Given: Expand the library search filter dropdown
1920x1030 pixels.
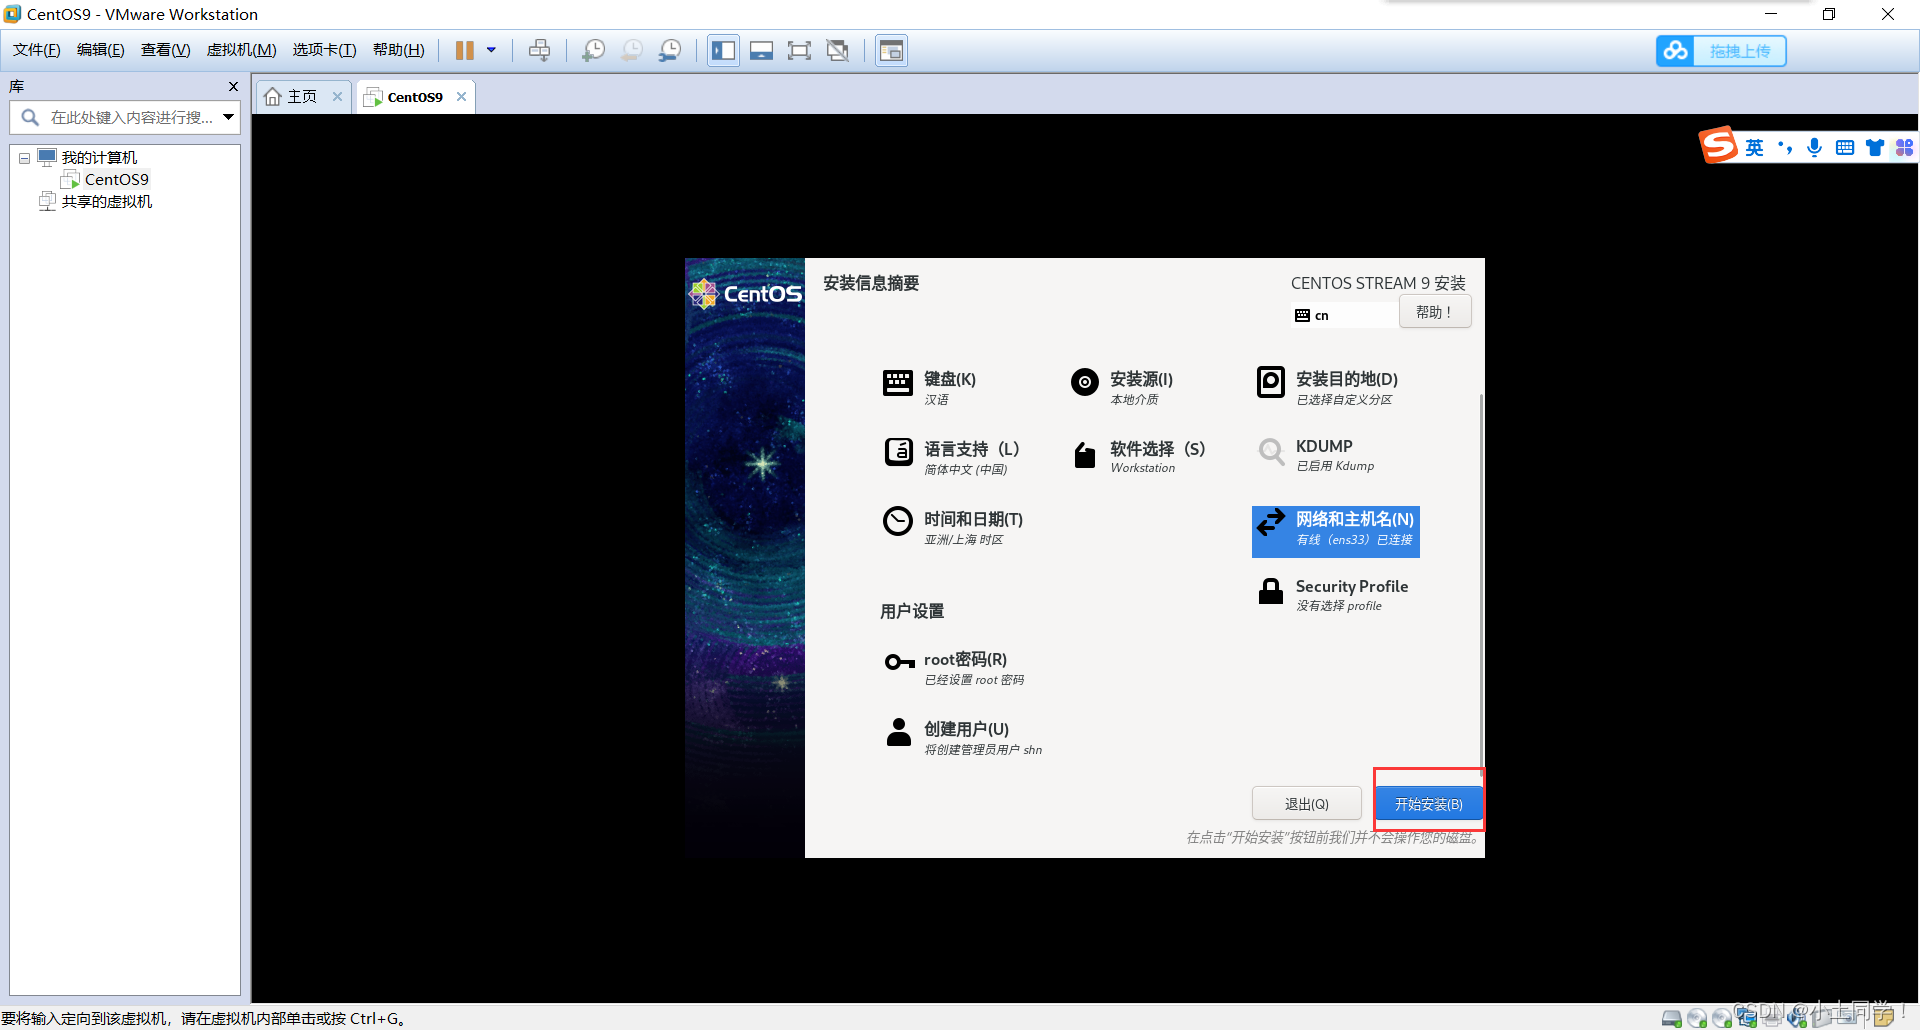Looking at the screenshot, I should tap(229, 118).
